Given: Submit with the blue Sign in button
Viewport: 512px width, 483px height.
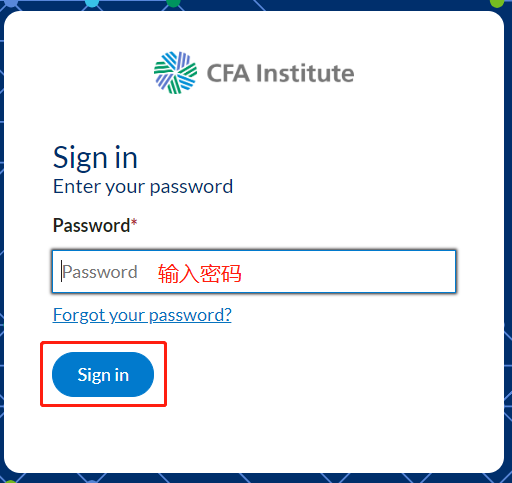Looking at the screenshot, I should [103, 374].
